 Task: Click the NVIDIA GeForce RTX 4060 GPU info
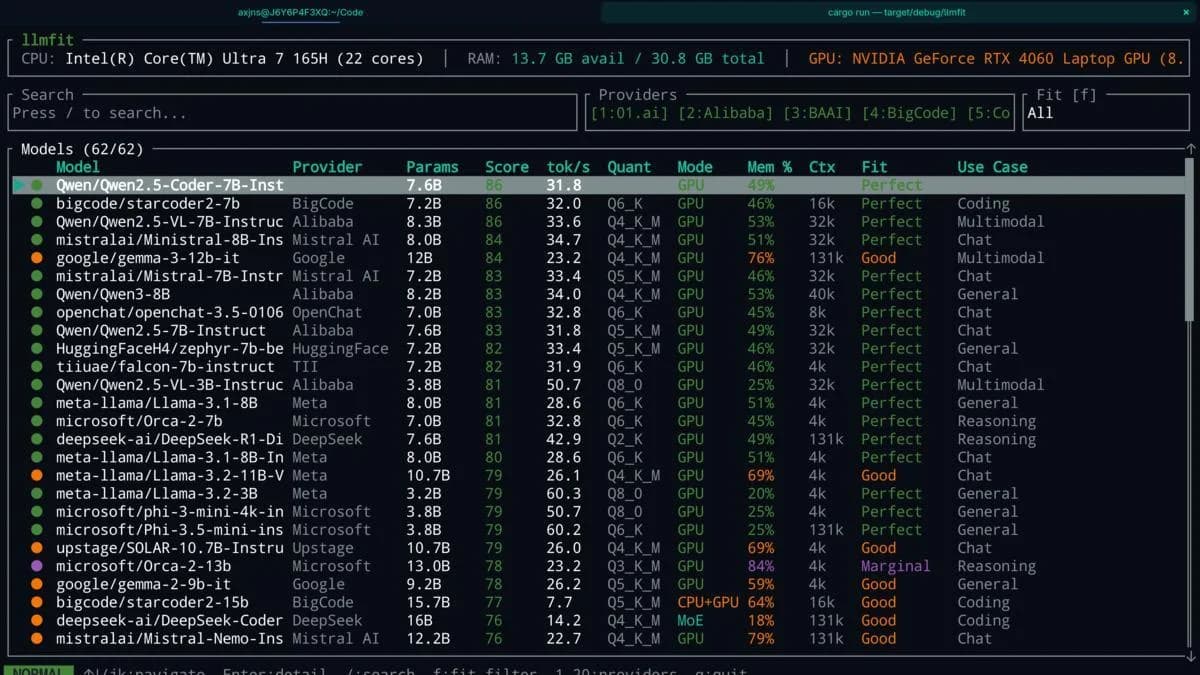(x=996, y=59)
